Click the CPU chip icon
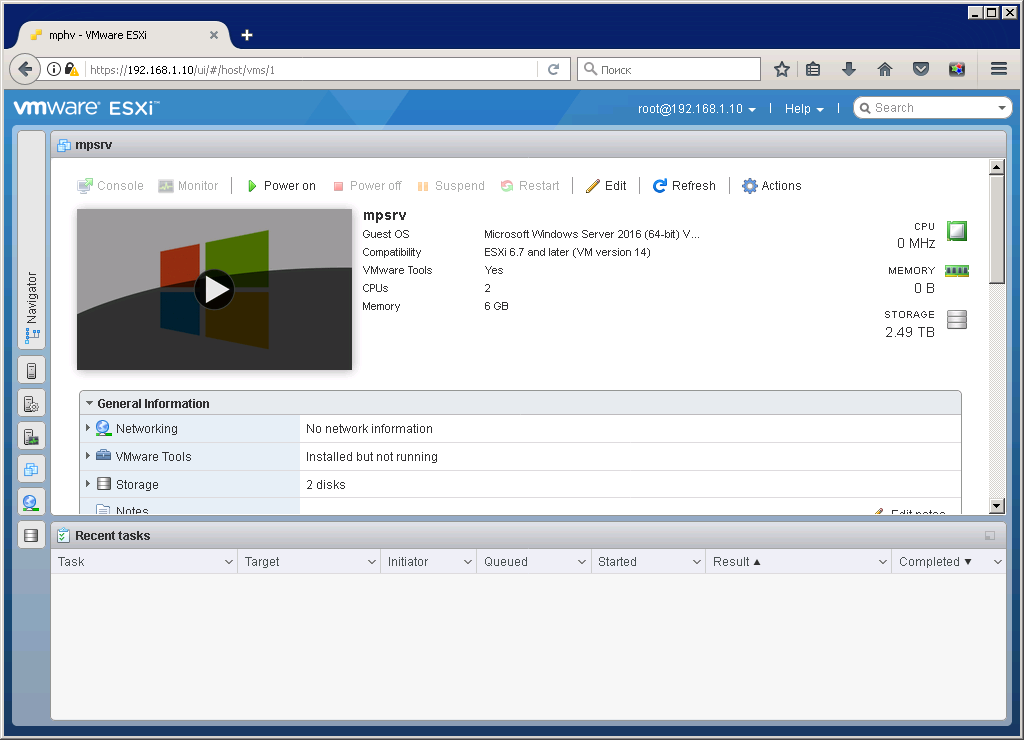This screenshot has width=1024, height=740. coord(957,231)
